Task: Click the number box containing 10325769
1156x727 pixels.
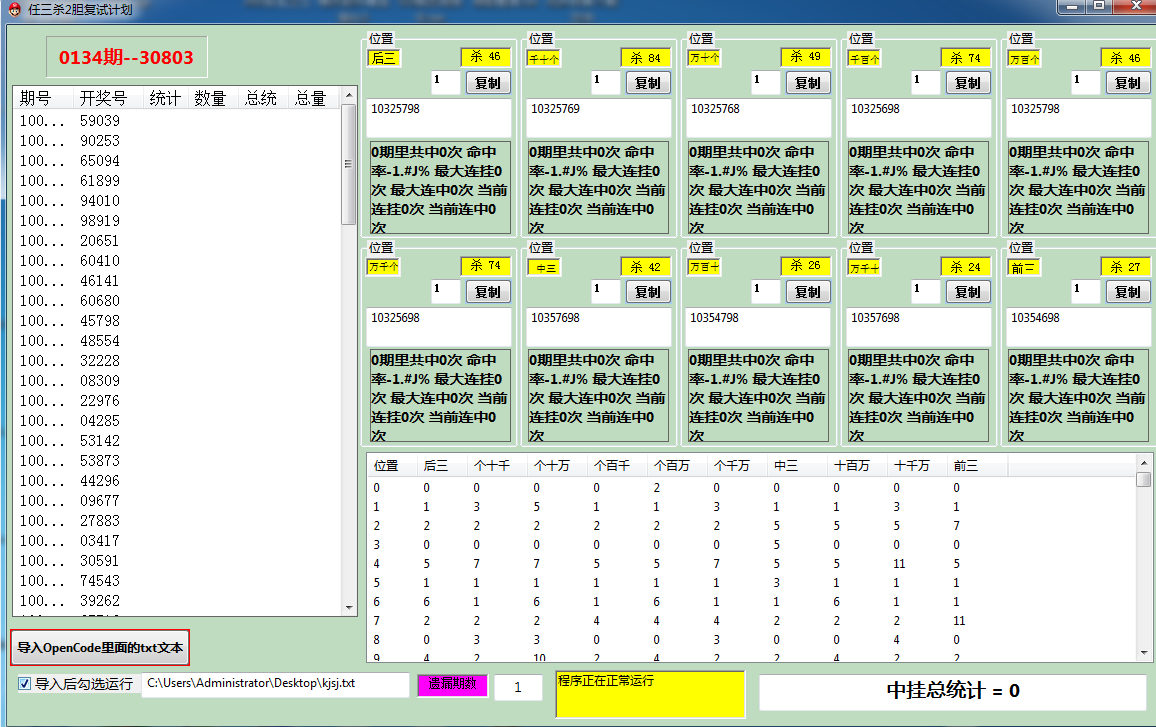Action: pyautogui.click(x=598, y=118)
